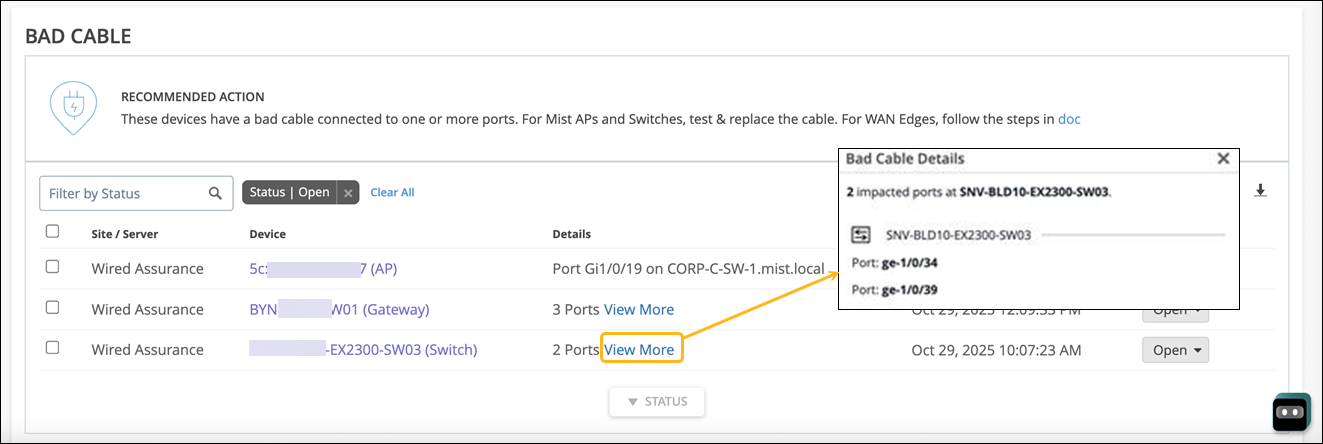The width and height of the screenshot is (1323, 444).
Task: View More for the Gateway's 3 ports
Action: pos(639,309)
